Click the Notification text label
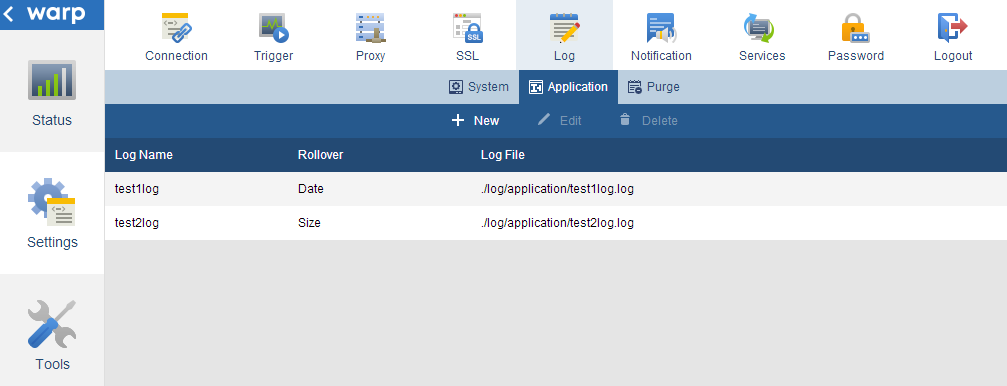 click(661, 56)
